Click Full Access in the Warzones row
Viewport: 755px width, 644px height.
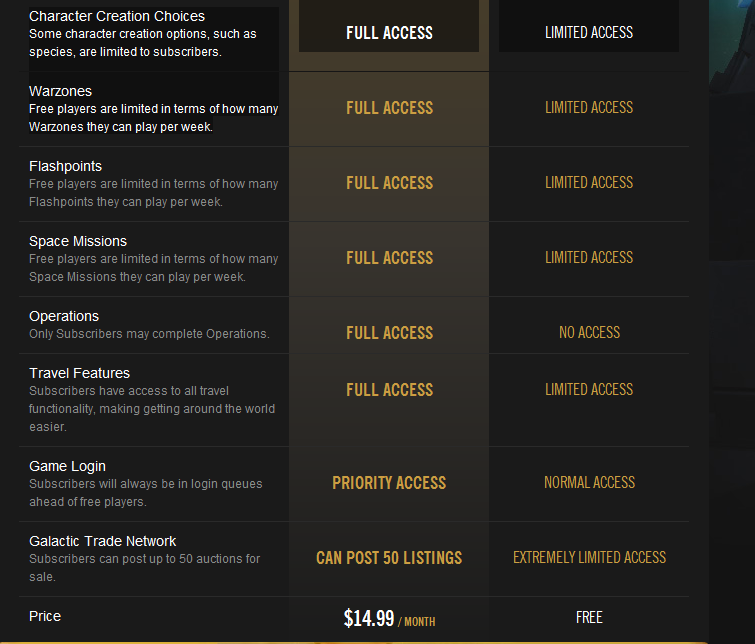389,108
